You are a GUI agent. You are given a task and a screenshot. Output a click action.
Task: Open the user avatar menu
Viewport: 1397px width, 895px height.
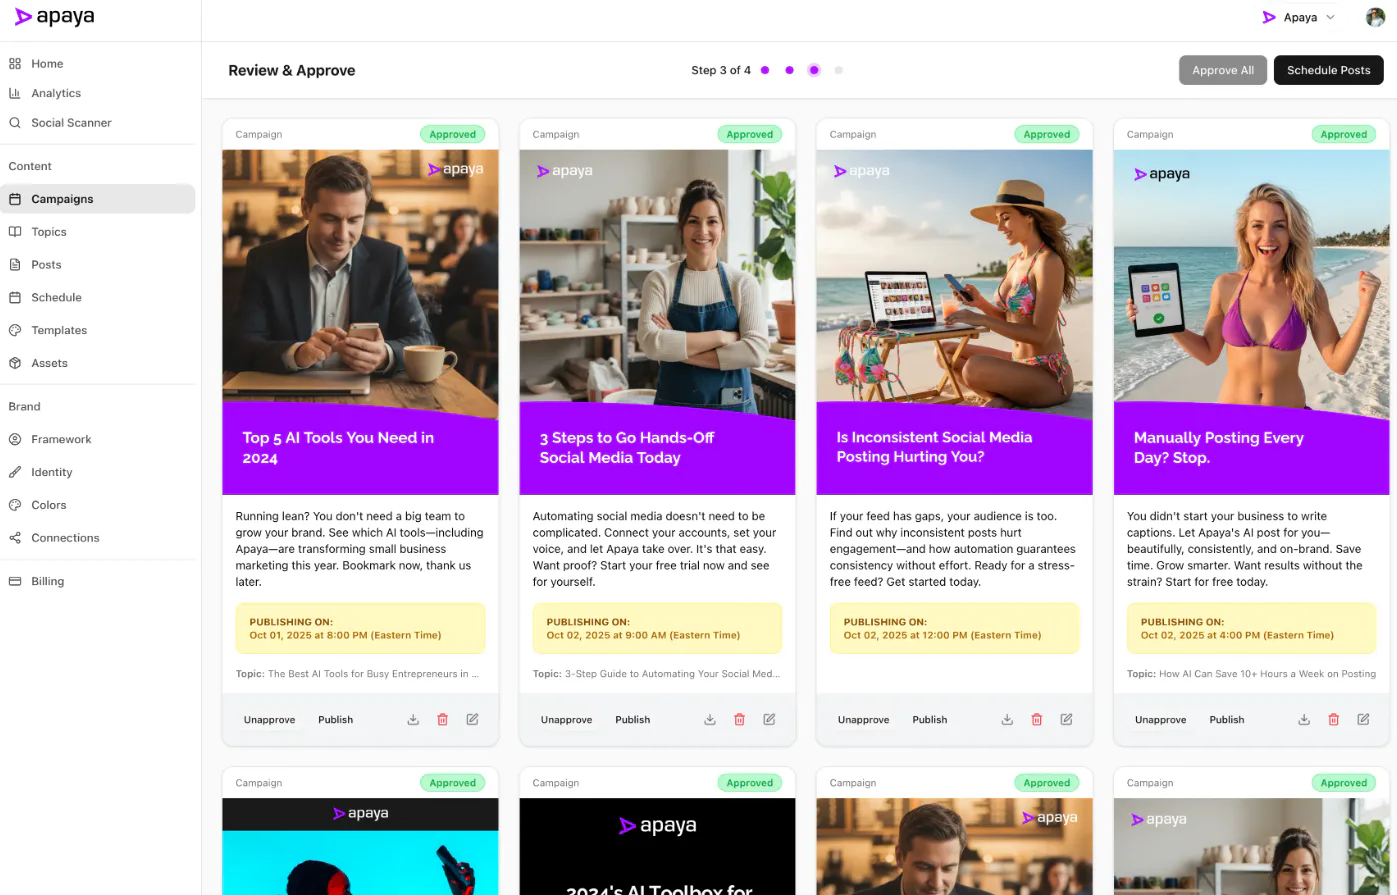coord(1376,17)
